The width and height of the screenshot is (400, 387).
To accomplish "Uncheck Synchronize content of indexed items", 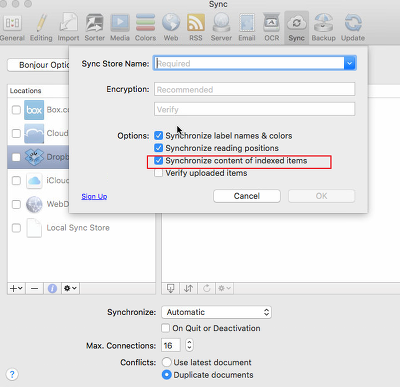I will 159,160.
